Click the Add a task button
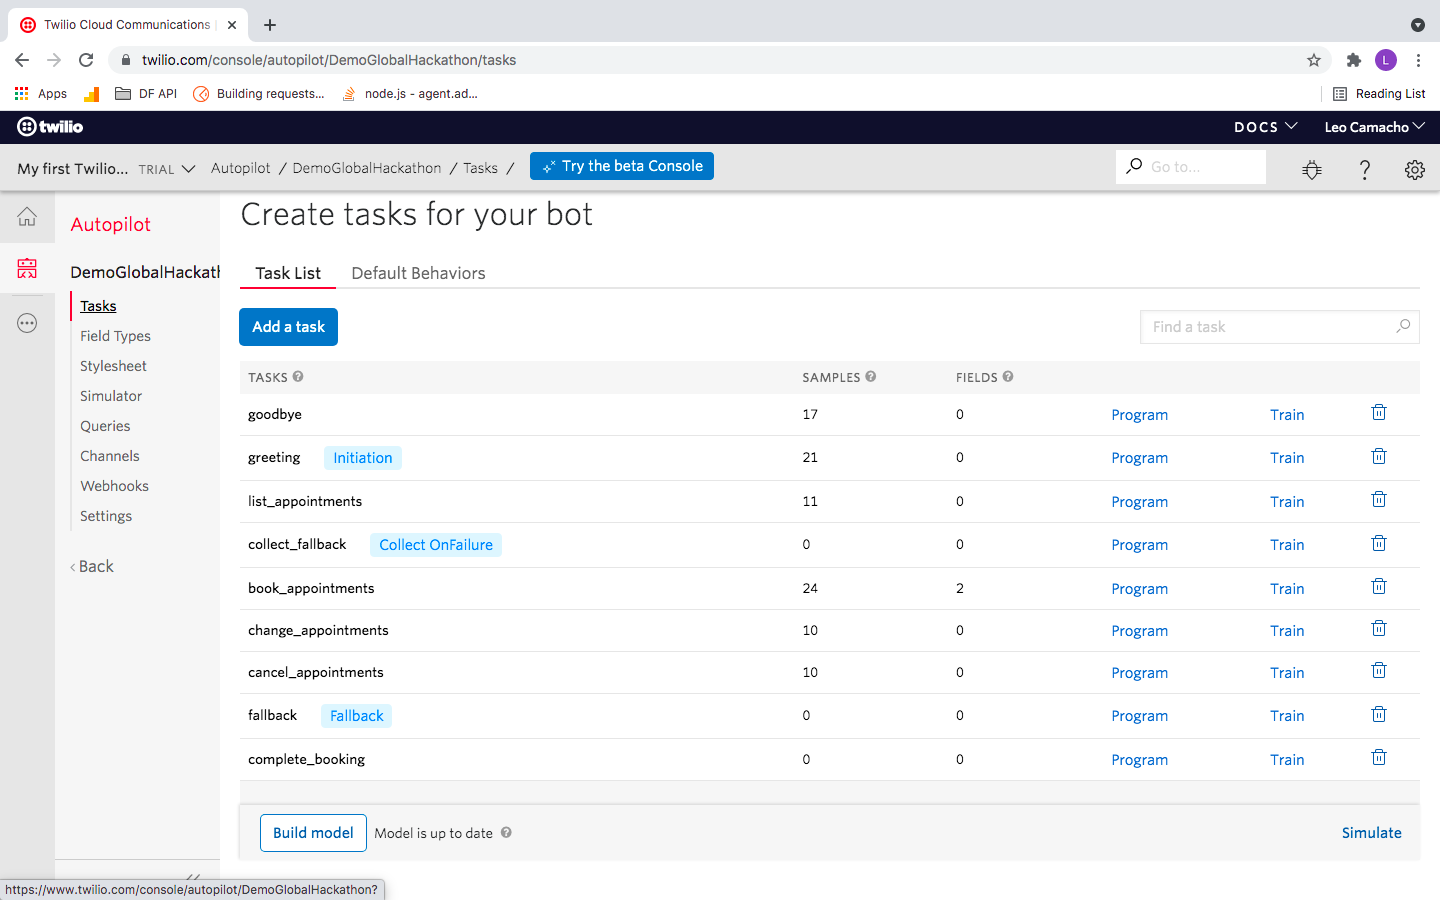This screenshot has height=900, width=1440. [288, 327]
